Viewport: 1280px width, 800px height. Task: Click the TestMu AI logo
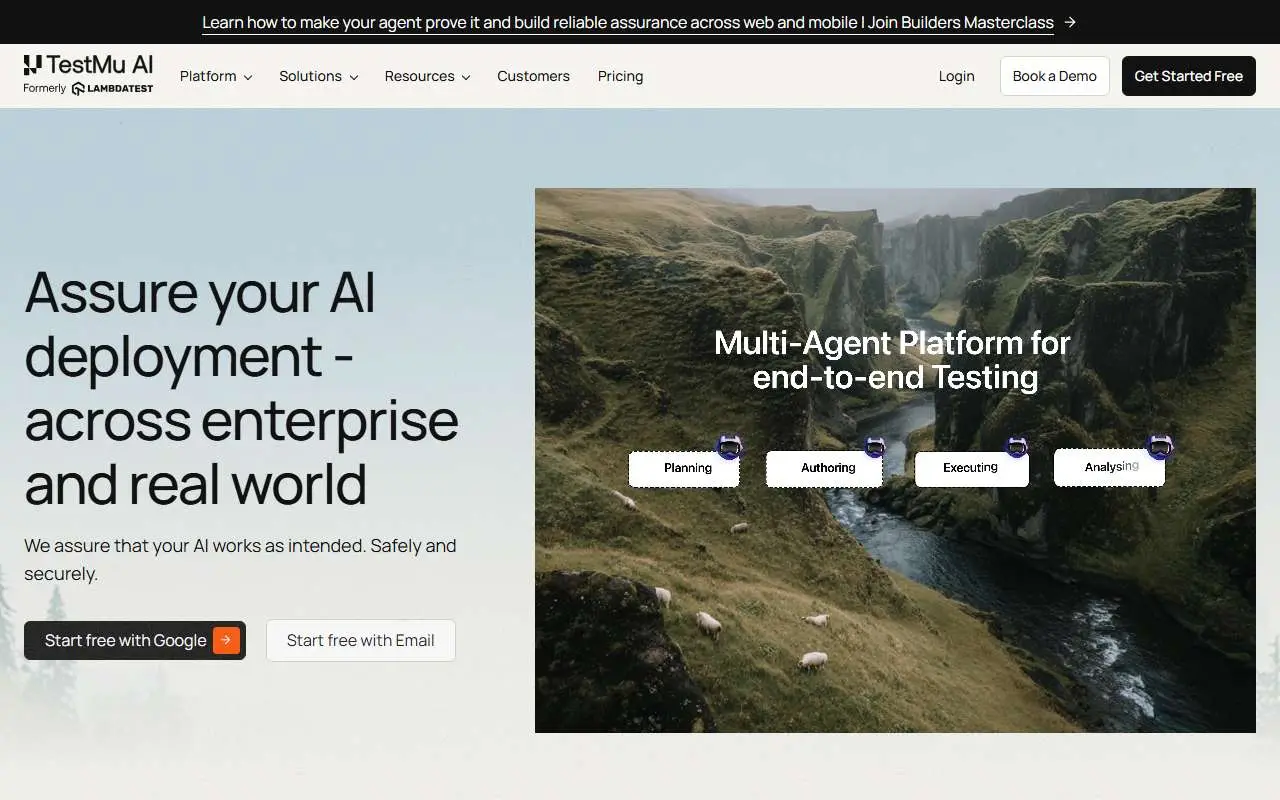(88, 65)
